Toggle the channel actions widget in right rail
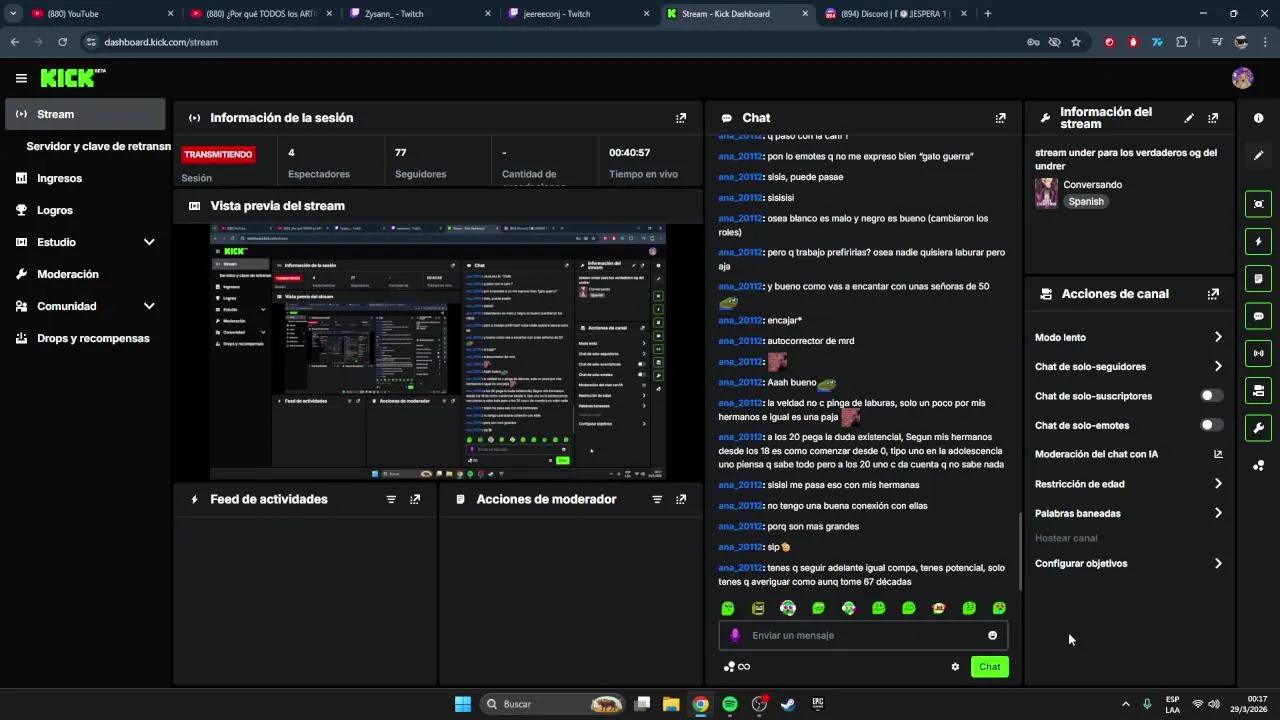The image size is (1280, 720). coord(1258,390)
